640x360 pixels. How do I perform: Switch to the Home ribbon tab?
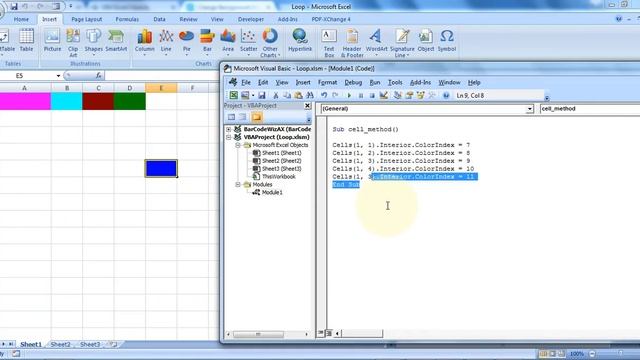pos(21,19)
